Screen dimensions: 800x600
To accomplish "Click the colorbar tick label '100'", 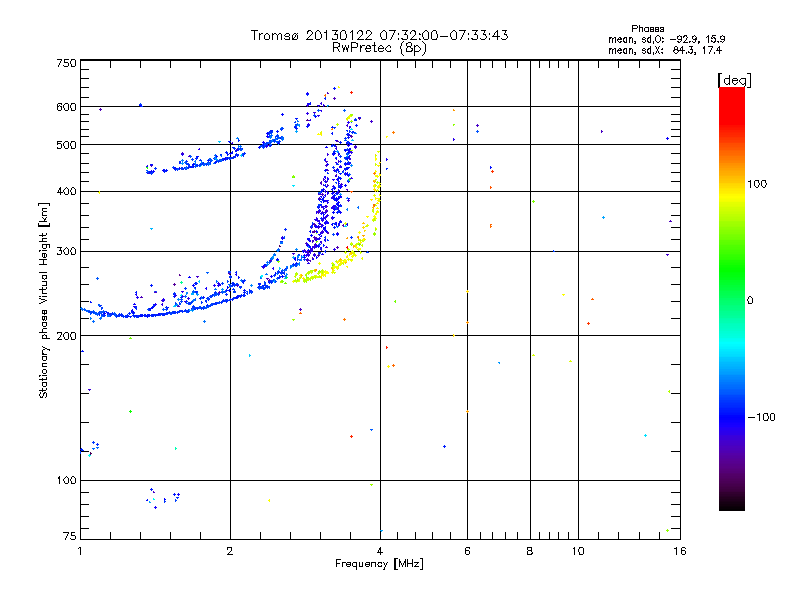I will [x=757, y=184].
